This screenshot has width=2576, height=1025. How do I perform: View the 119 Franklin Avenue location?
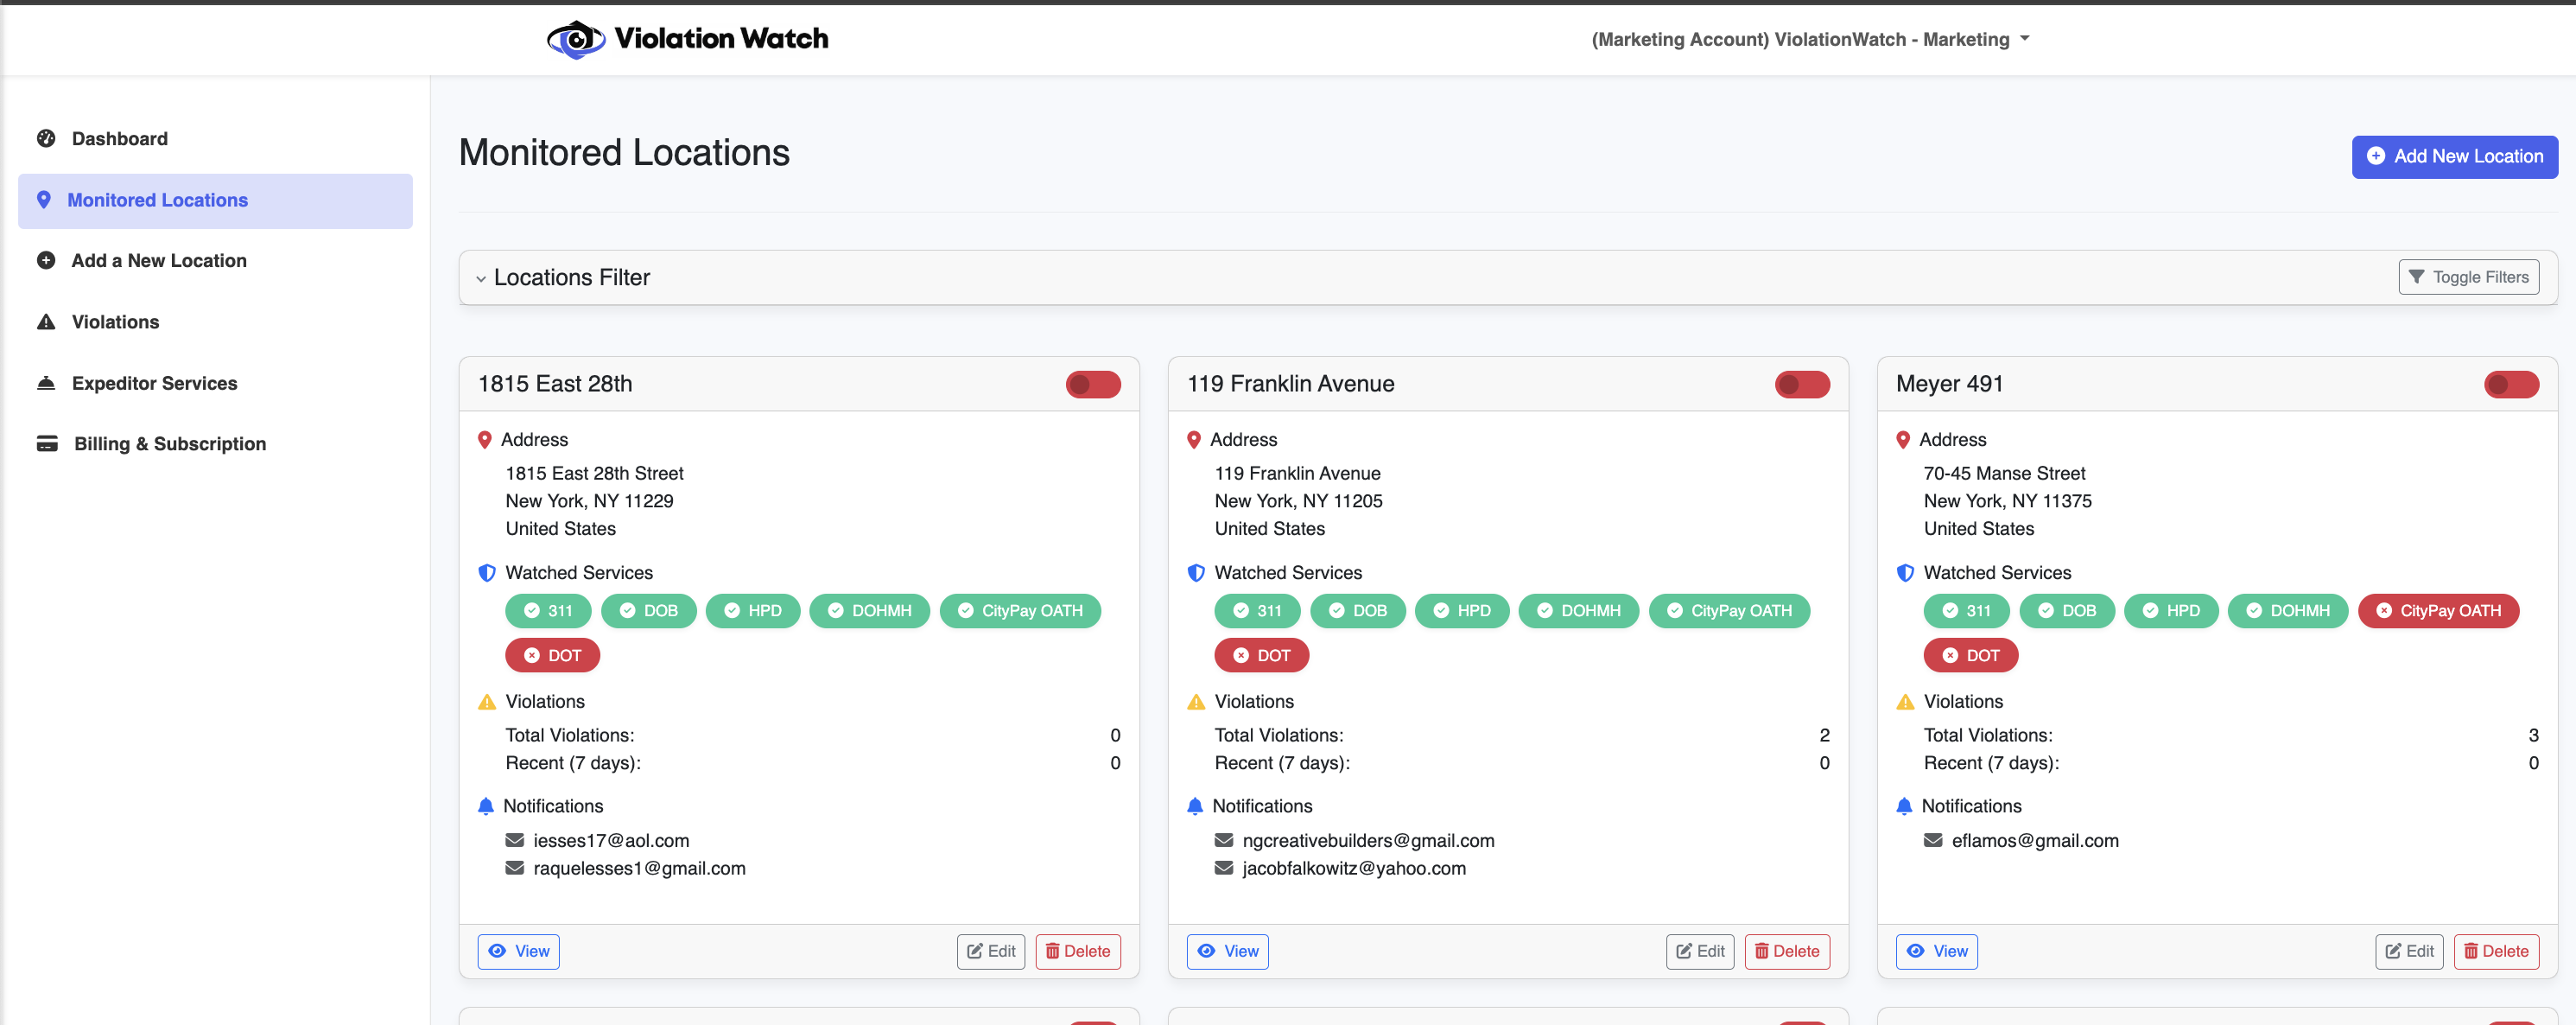tap(1227, 951)
